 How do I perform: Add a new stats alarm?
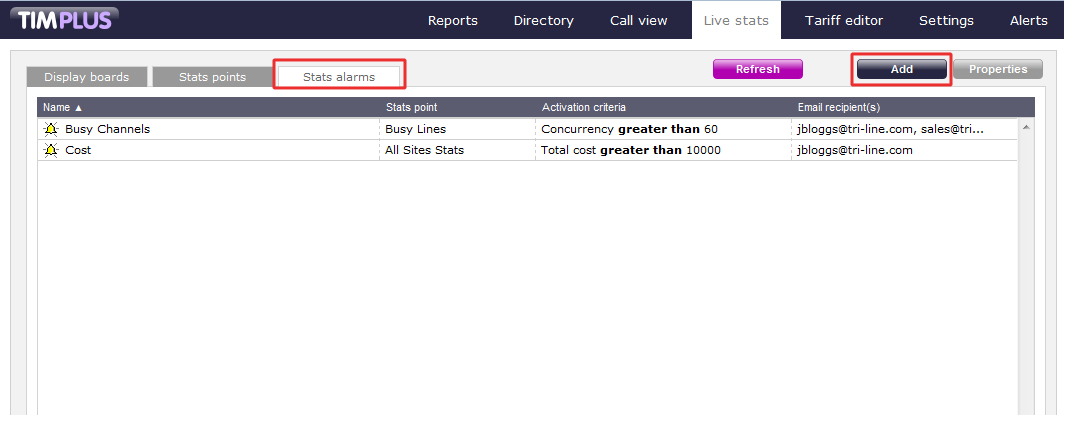pos(901,69)
